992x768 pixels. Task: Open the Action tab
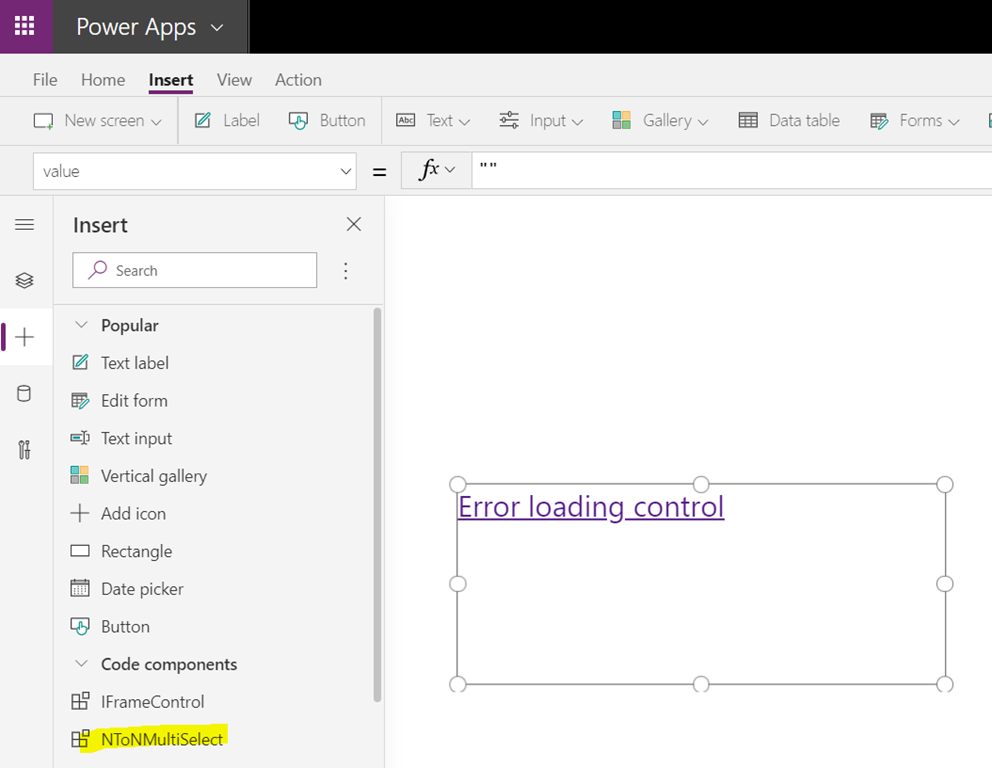(x=298, y=80)
